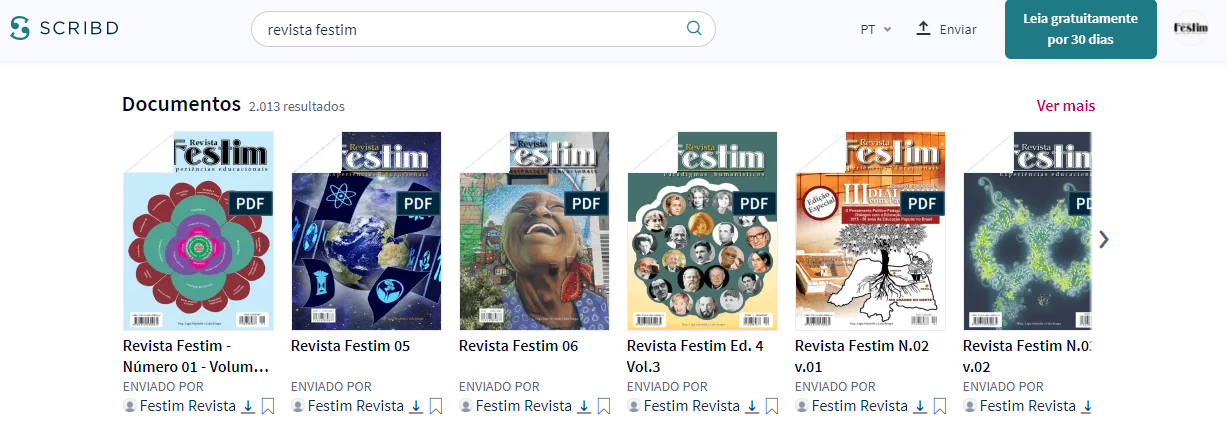Image resolution: width=1227 pixels, height=443 pixels.
Task: Click user avatar icon under Revista Festim 06
Action: point(466,406)
